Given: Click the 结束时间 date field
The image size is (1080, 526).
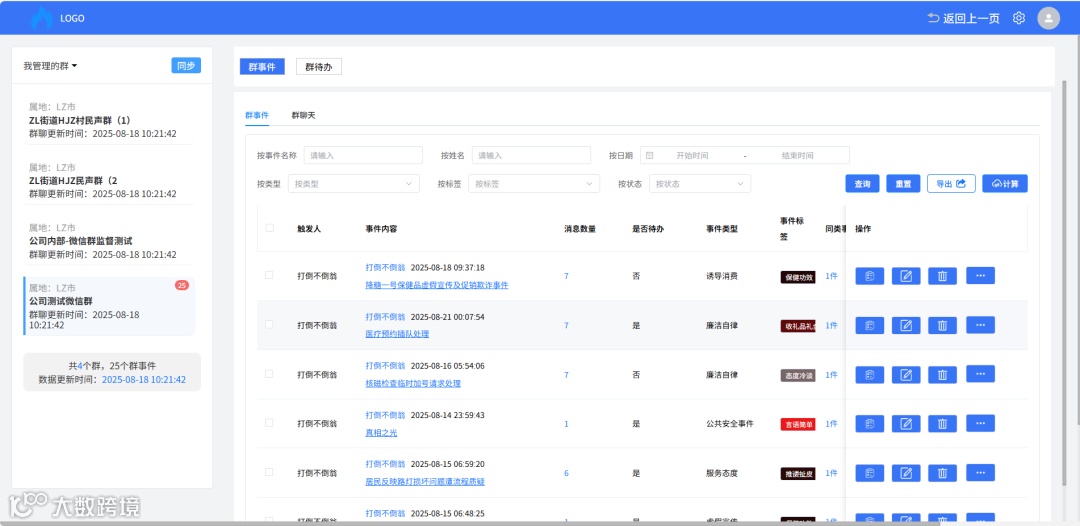Looking at the screenshot, I should pyautogui.click(x=798, y=156).
